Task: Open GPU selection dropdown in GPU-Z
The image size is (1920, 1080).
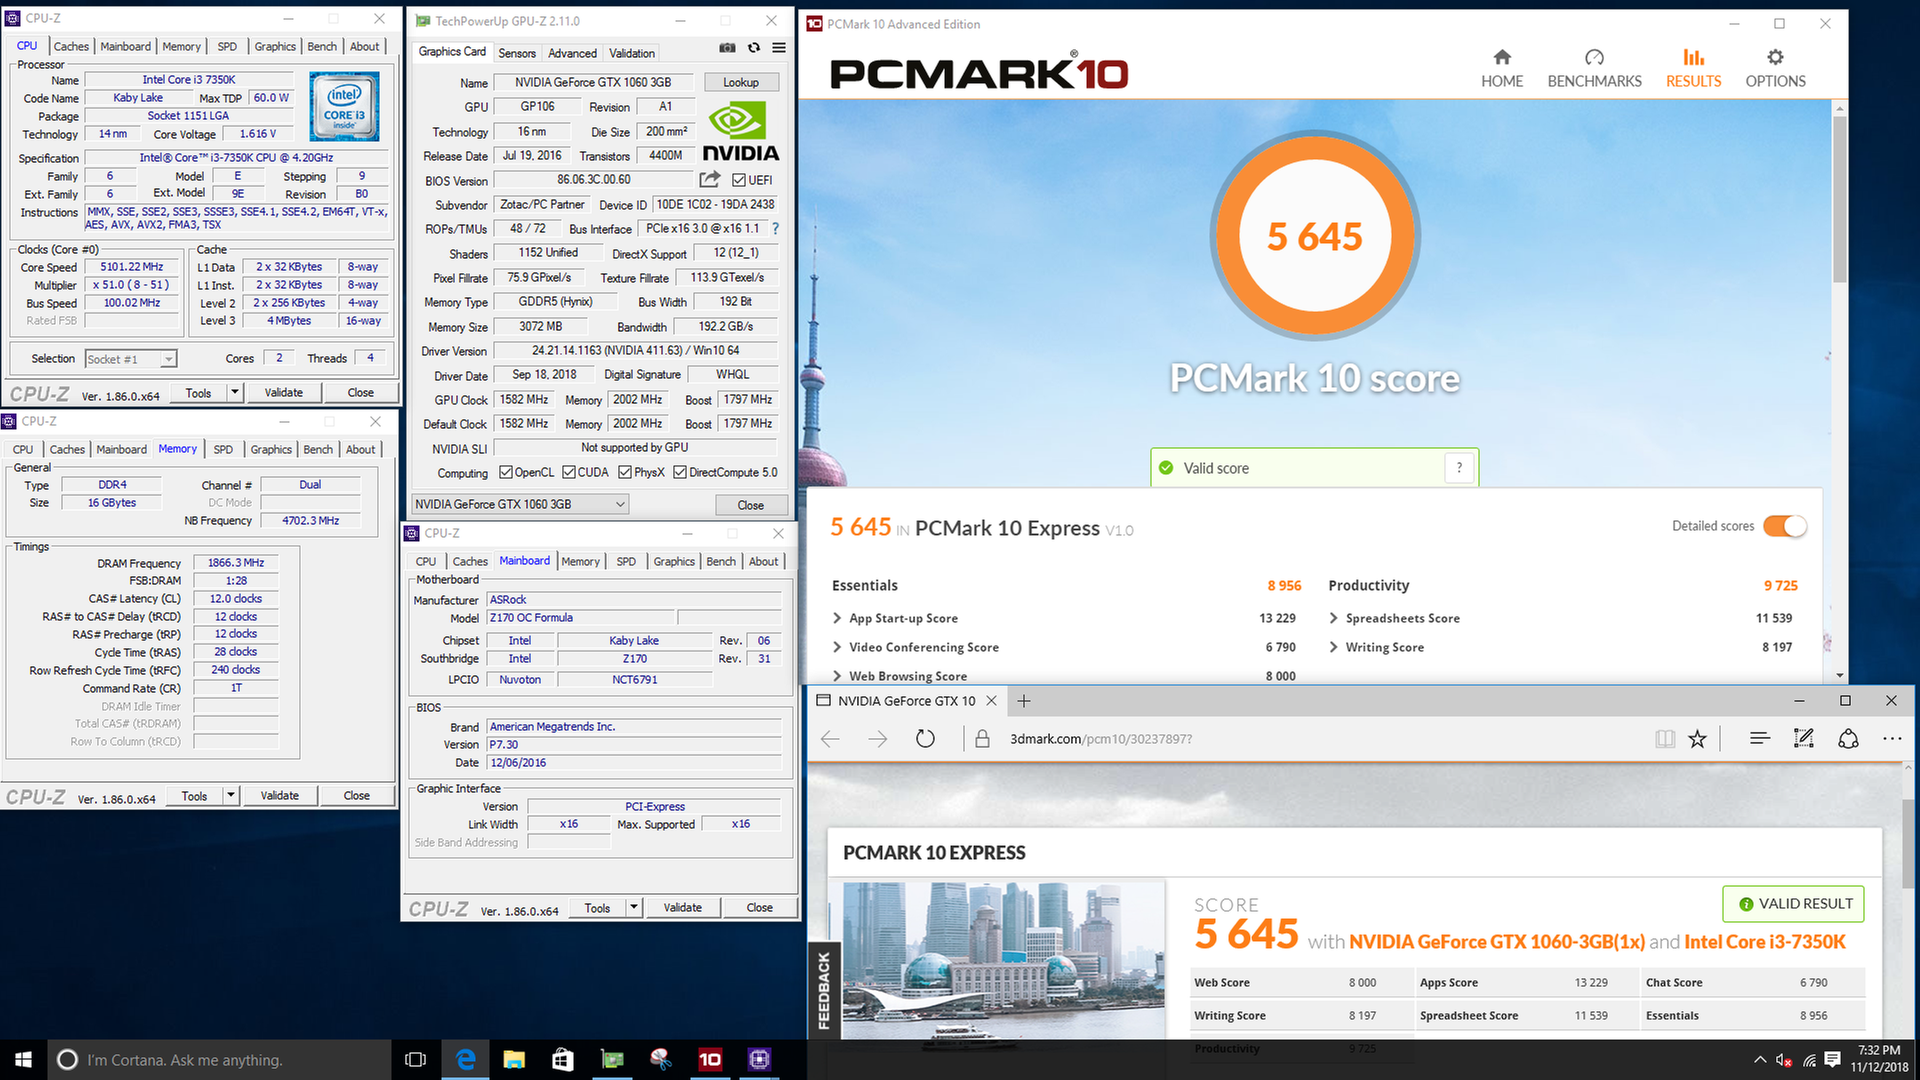Action: tap(520, 504)
